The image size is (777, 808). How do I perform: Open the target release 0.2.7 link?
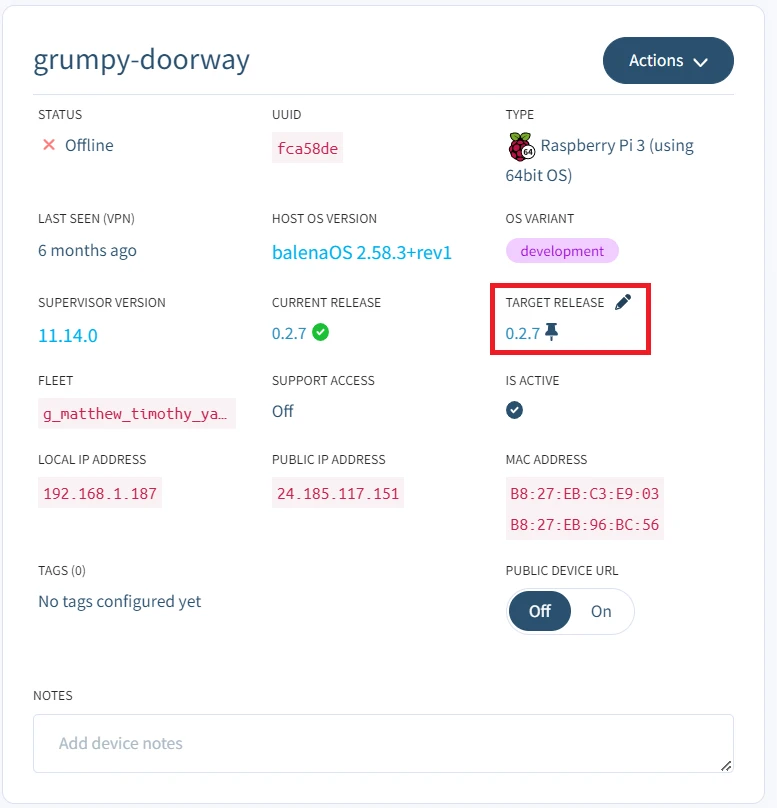pyautogui.click(x=522, y=333)
